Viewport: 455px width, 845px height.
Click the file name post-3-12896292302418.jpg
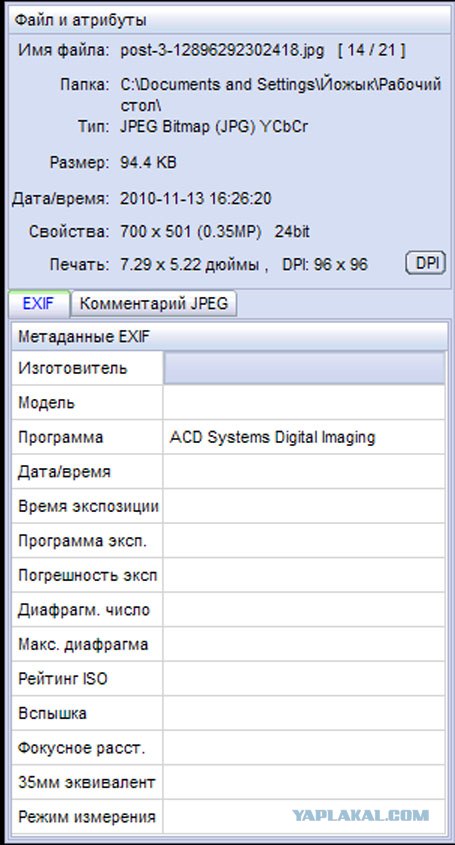tap(223, 51)
